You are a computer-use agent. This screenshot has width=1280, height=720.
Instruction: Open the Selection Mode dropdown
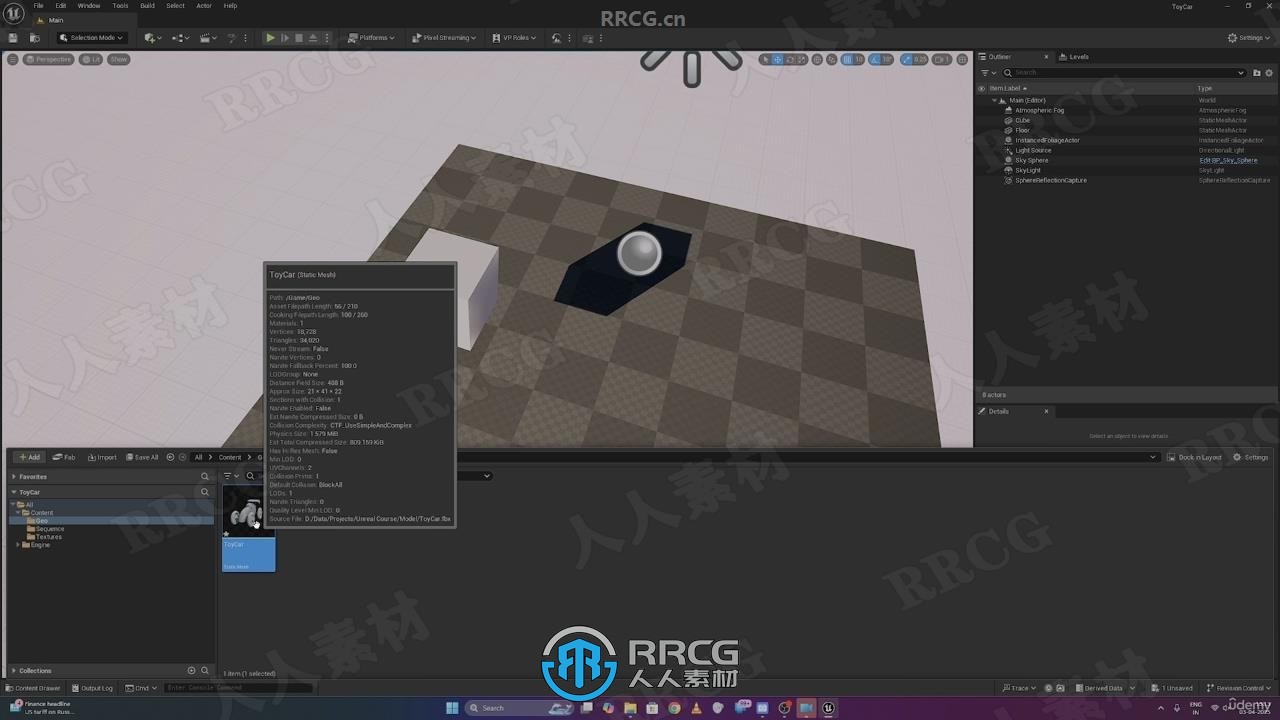pos(91,38)
